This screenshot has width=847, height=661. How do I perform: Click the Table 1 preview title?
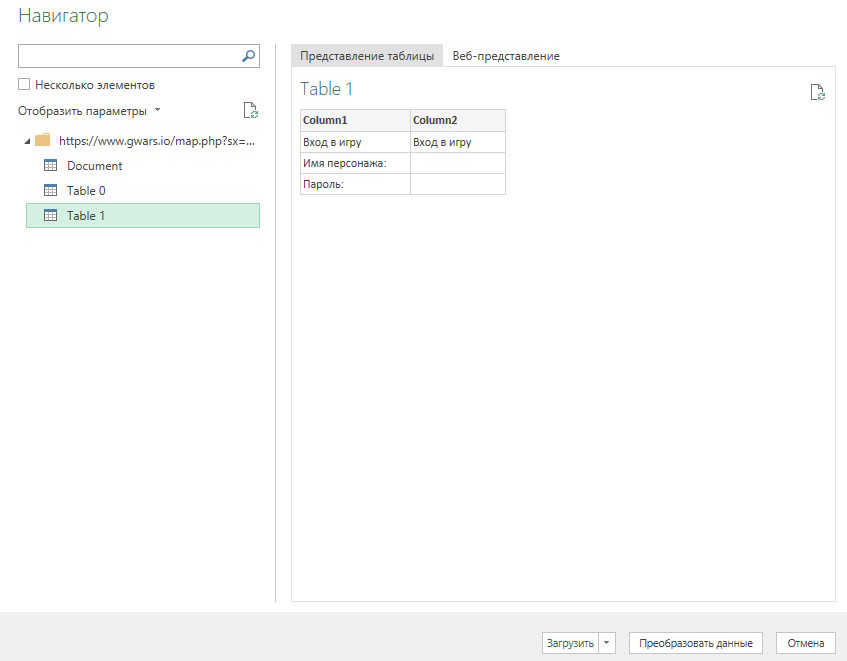(x=326, y=89)
